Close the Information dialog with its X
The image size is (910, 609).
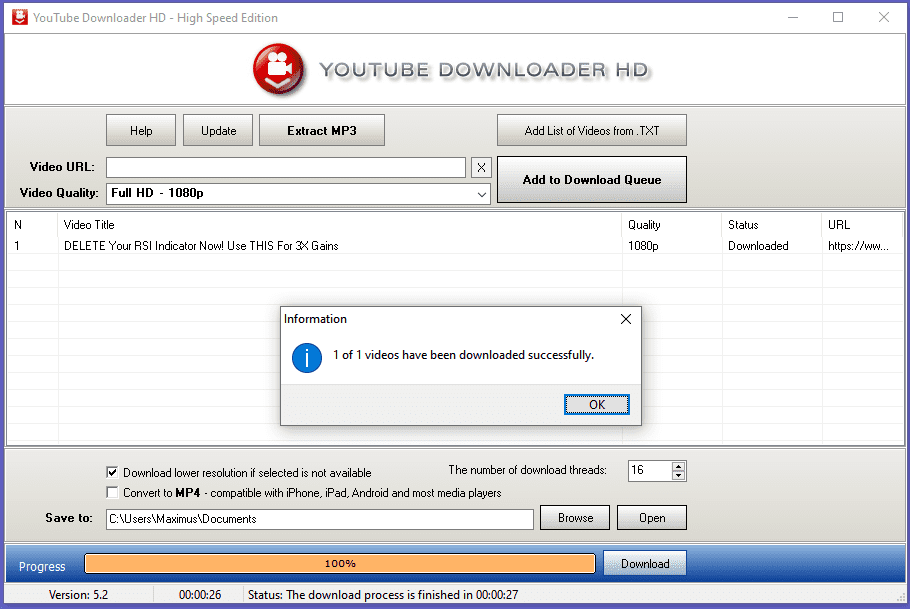pyautogui.click(x=626, y=319)
